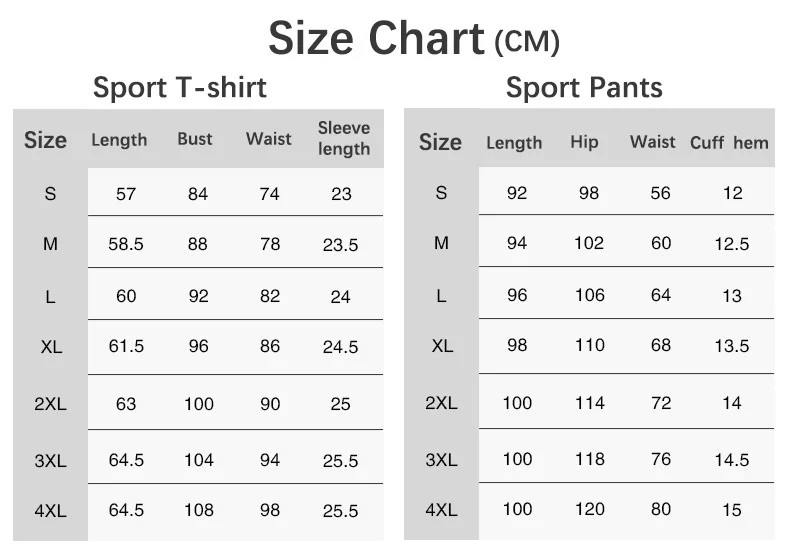
Task: Select the Sport Pants heading
Action: tap(584, 88)
